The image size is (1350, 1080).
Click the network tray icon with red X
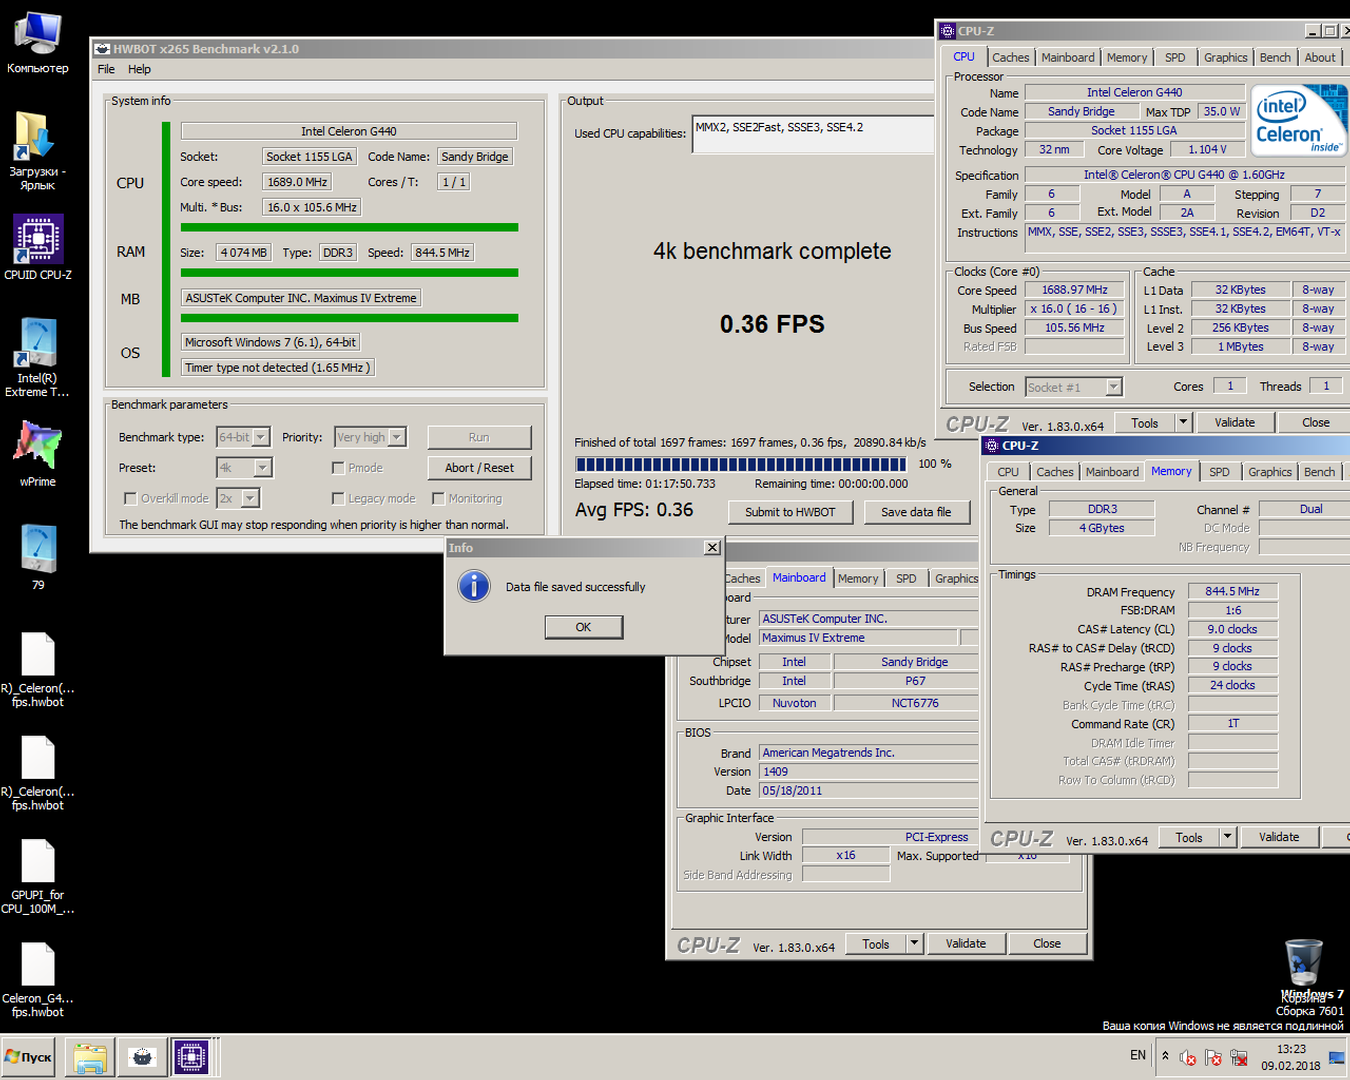[1239, 1057]
